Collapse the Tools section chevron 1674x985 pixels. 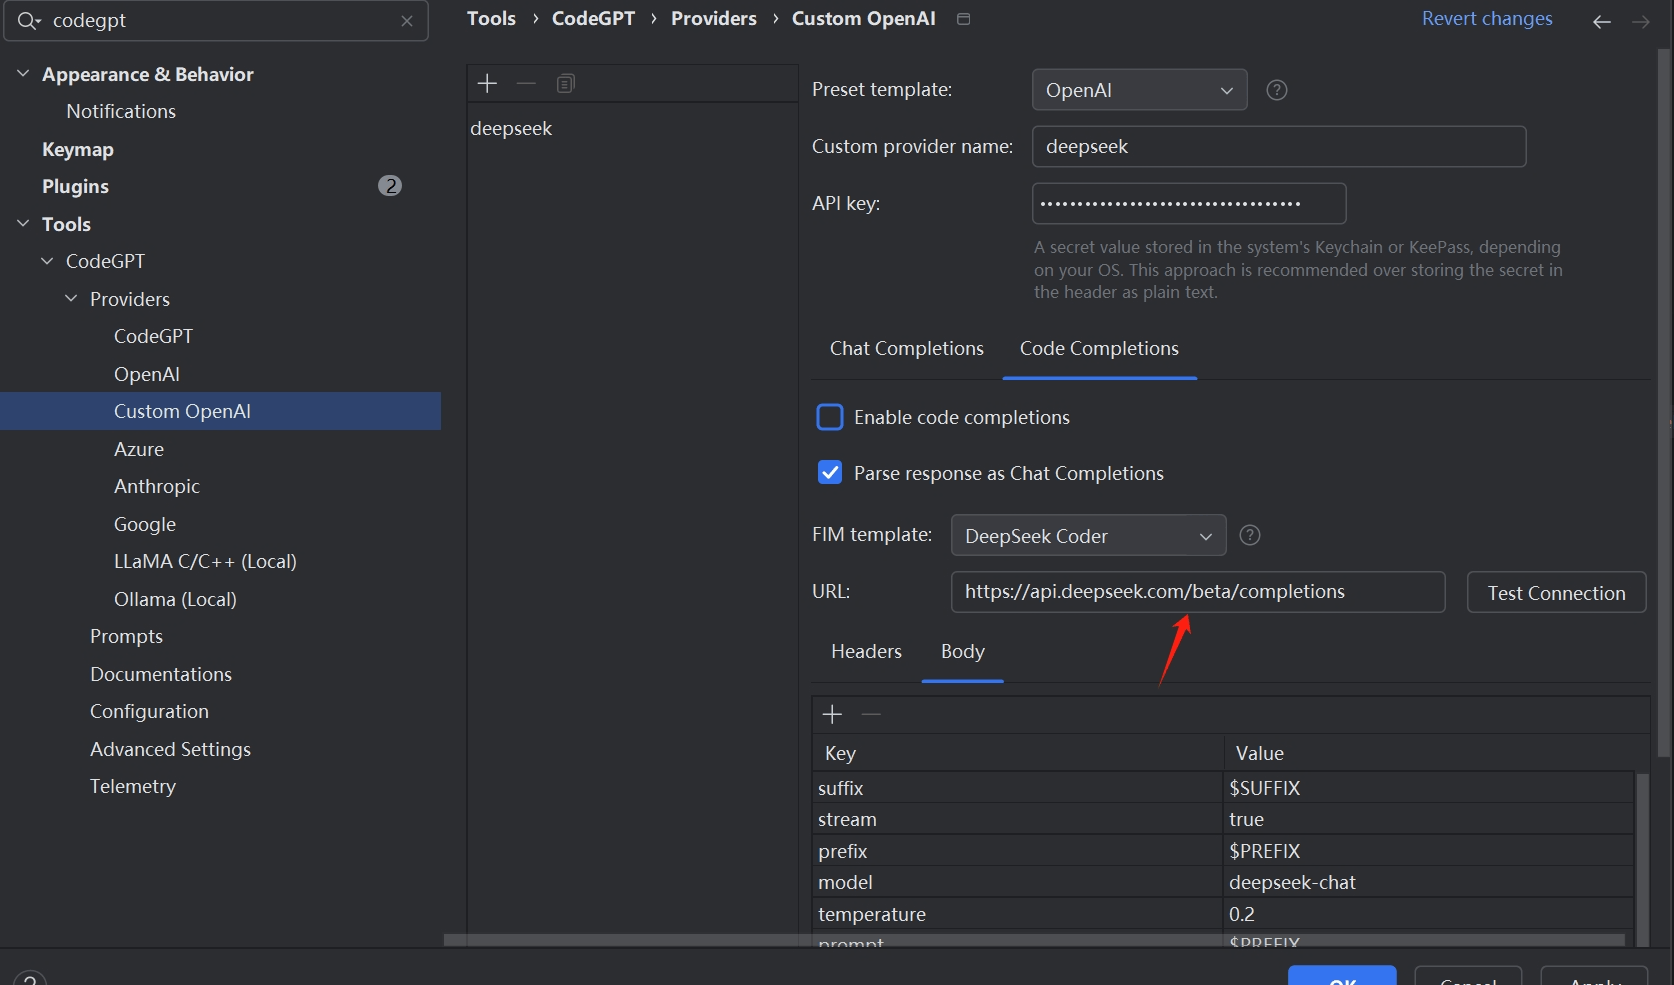23,224
